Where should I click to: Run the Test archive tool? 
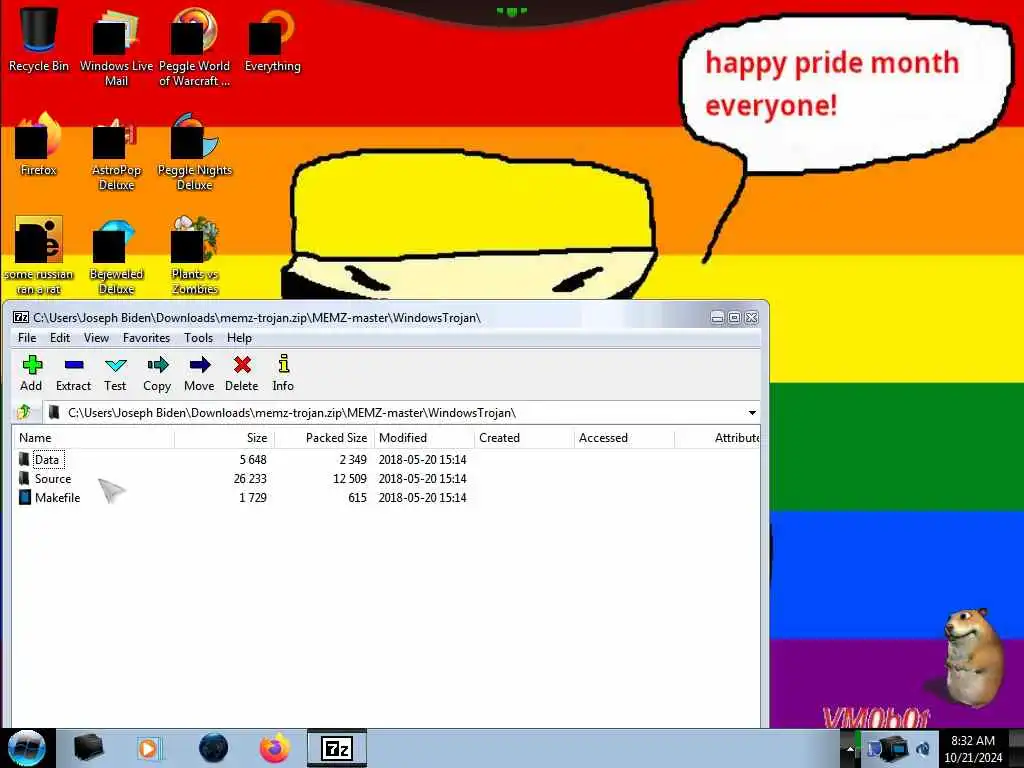tap(116, 374)
